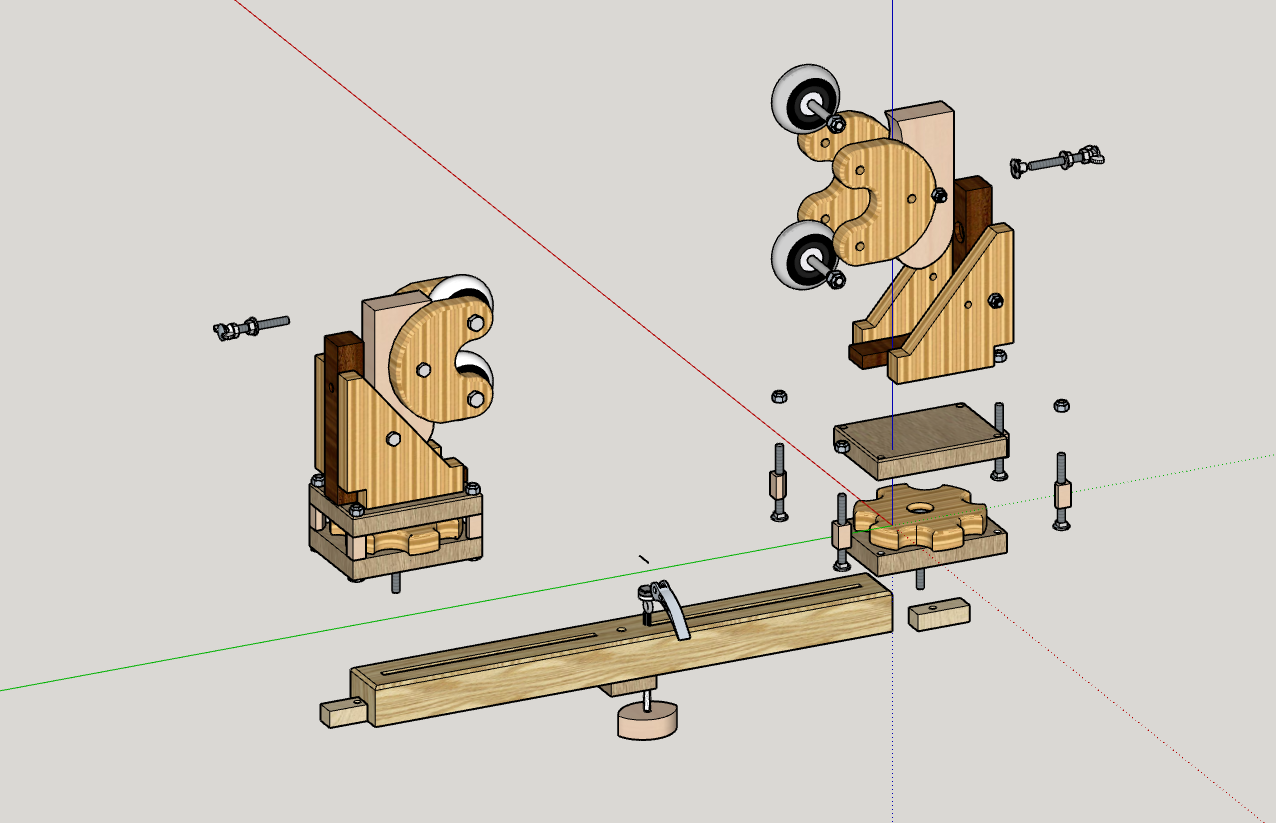Pick the floating hex nut left of the plate
Screen dimensions: 1276x823
(x=779, y=396)
